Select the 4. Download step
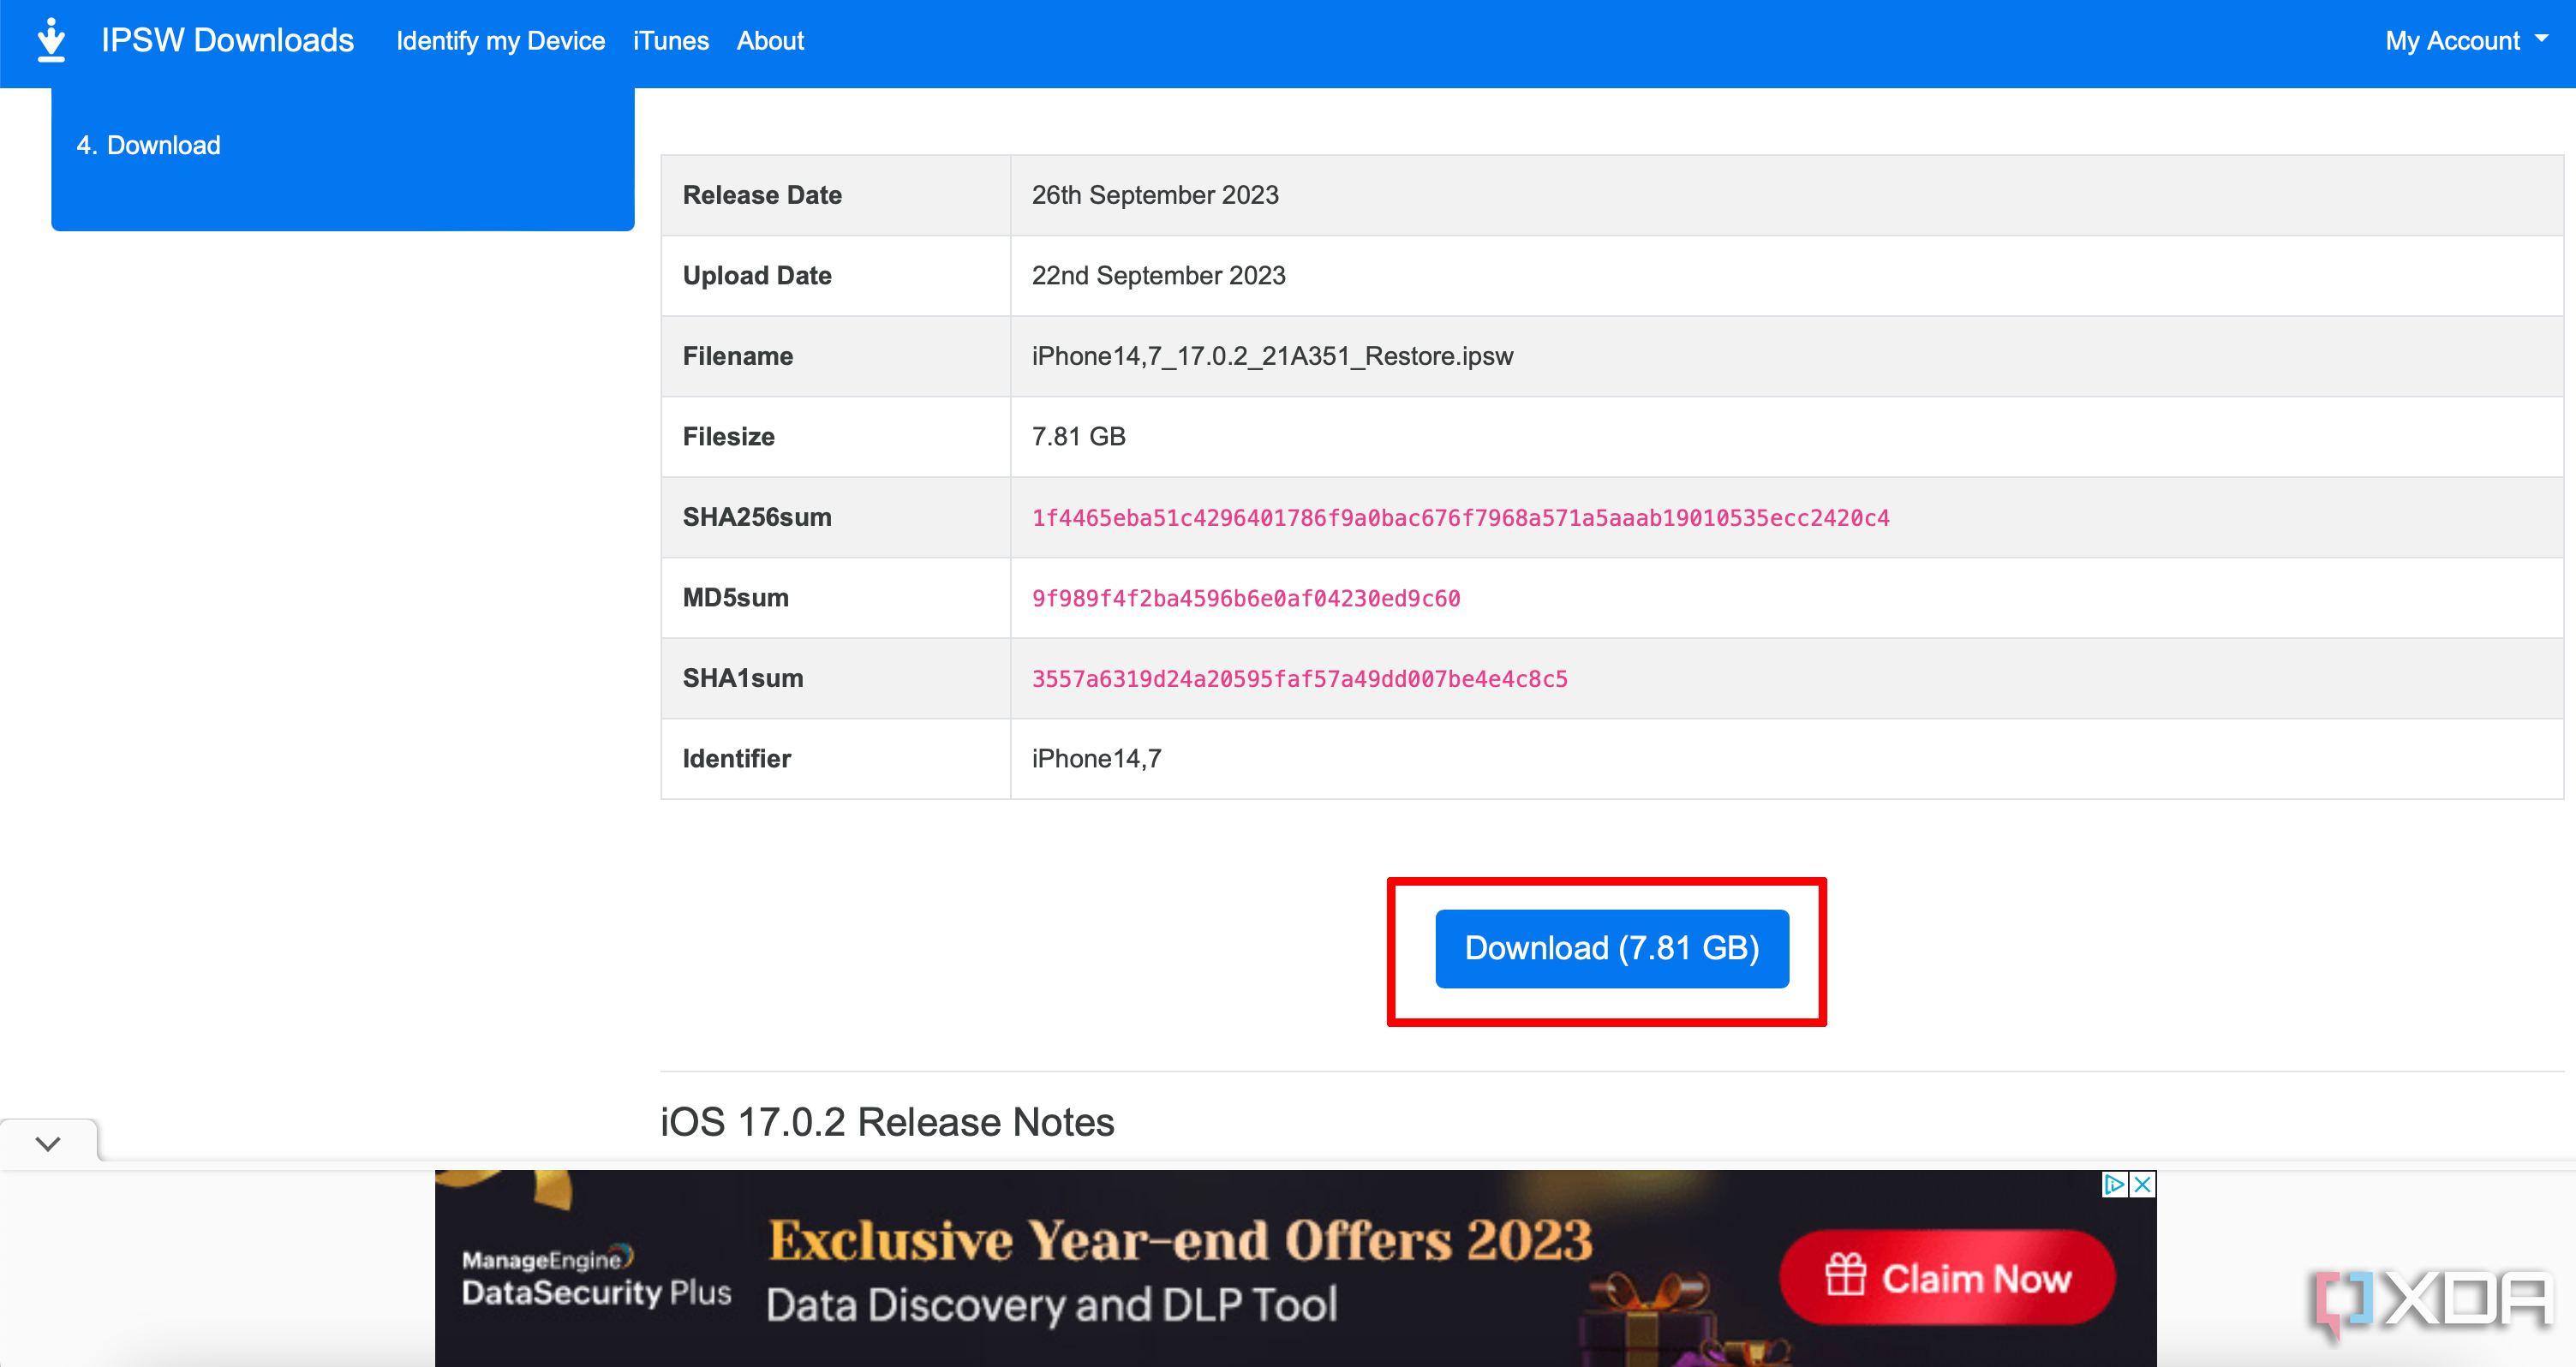Screen dimensions: 2576x1367 pyautogui.click(x=148, y=145)
